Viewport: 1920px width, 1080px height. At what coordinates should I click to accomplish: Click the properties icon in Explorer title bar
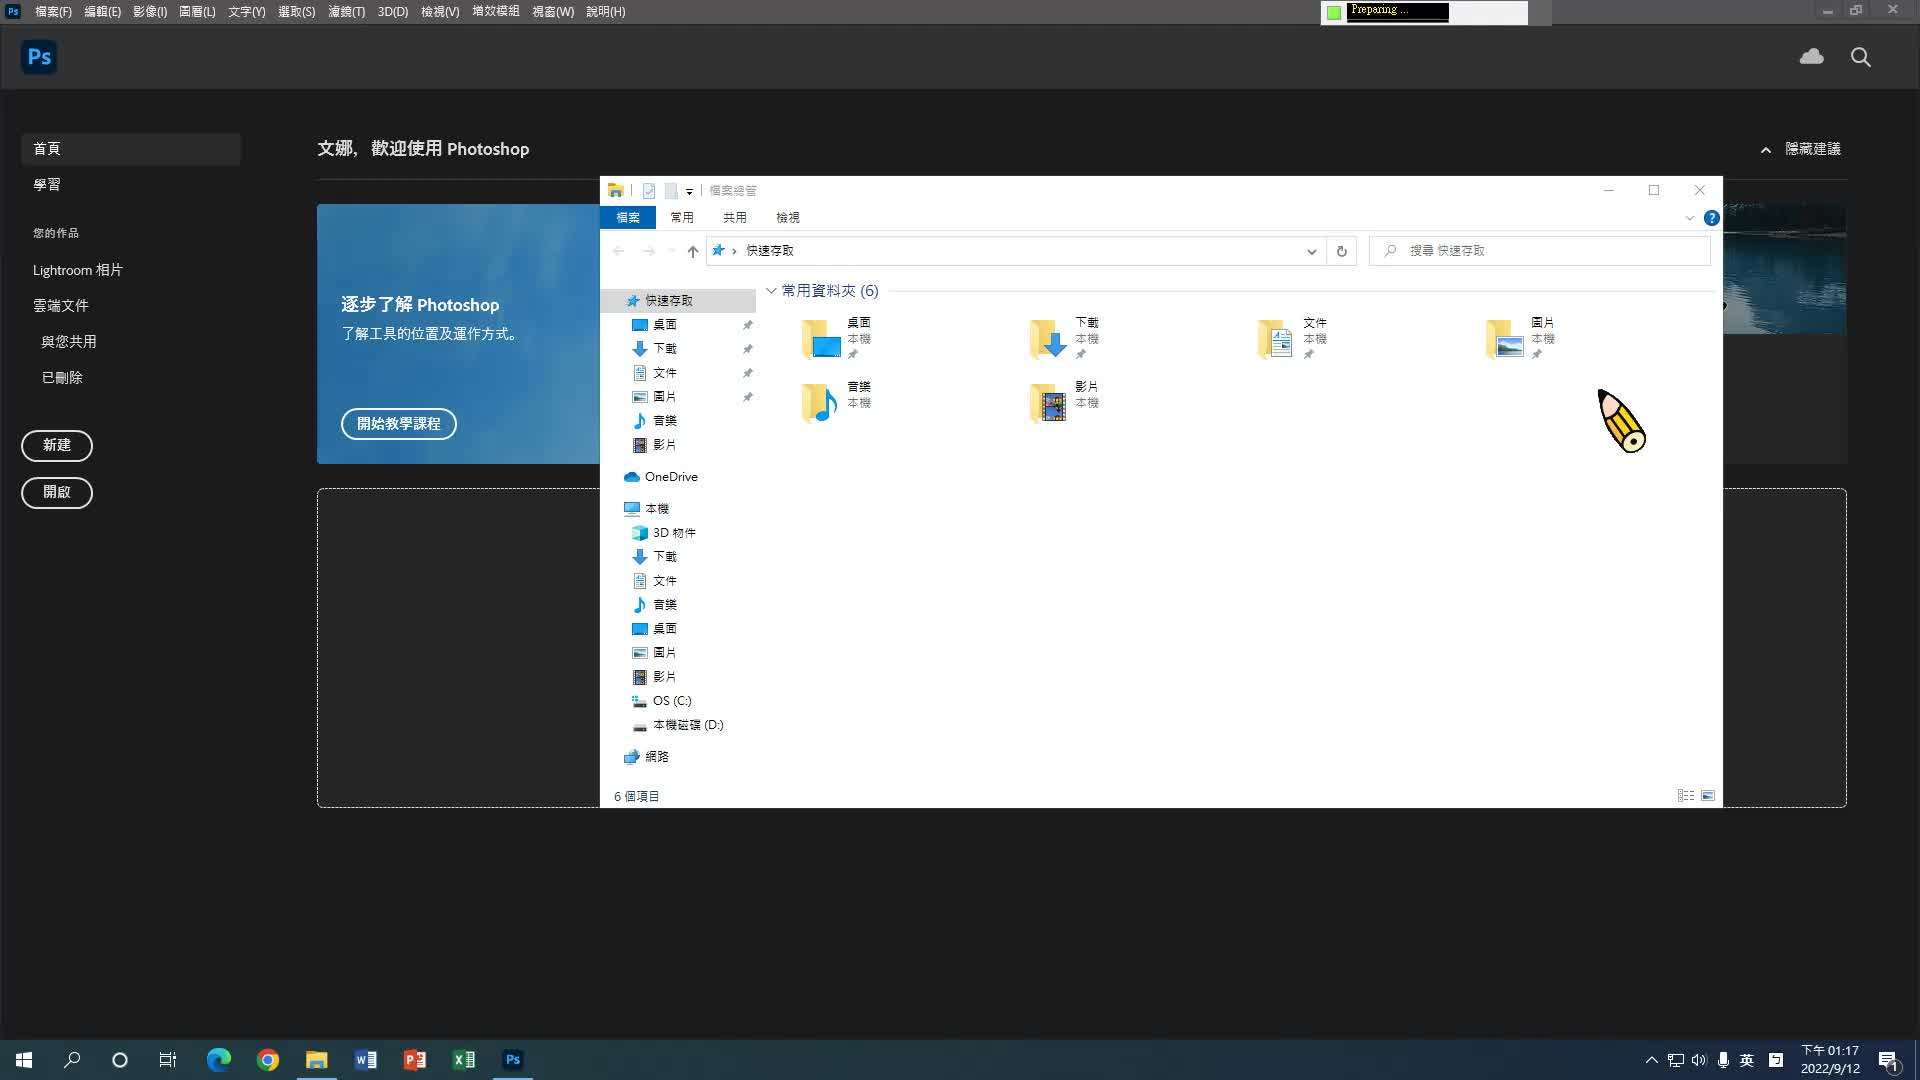(648, 190)
